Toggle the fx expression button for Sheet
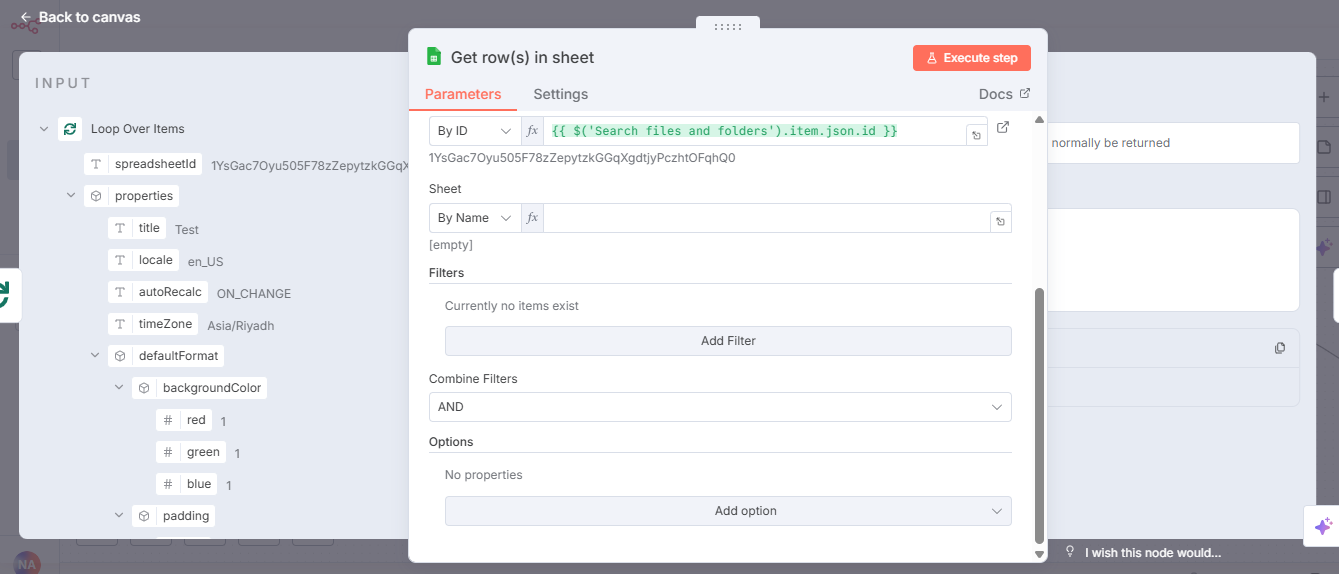The width and height of the screenshot is (1339, 574). (x=532, y=218)
